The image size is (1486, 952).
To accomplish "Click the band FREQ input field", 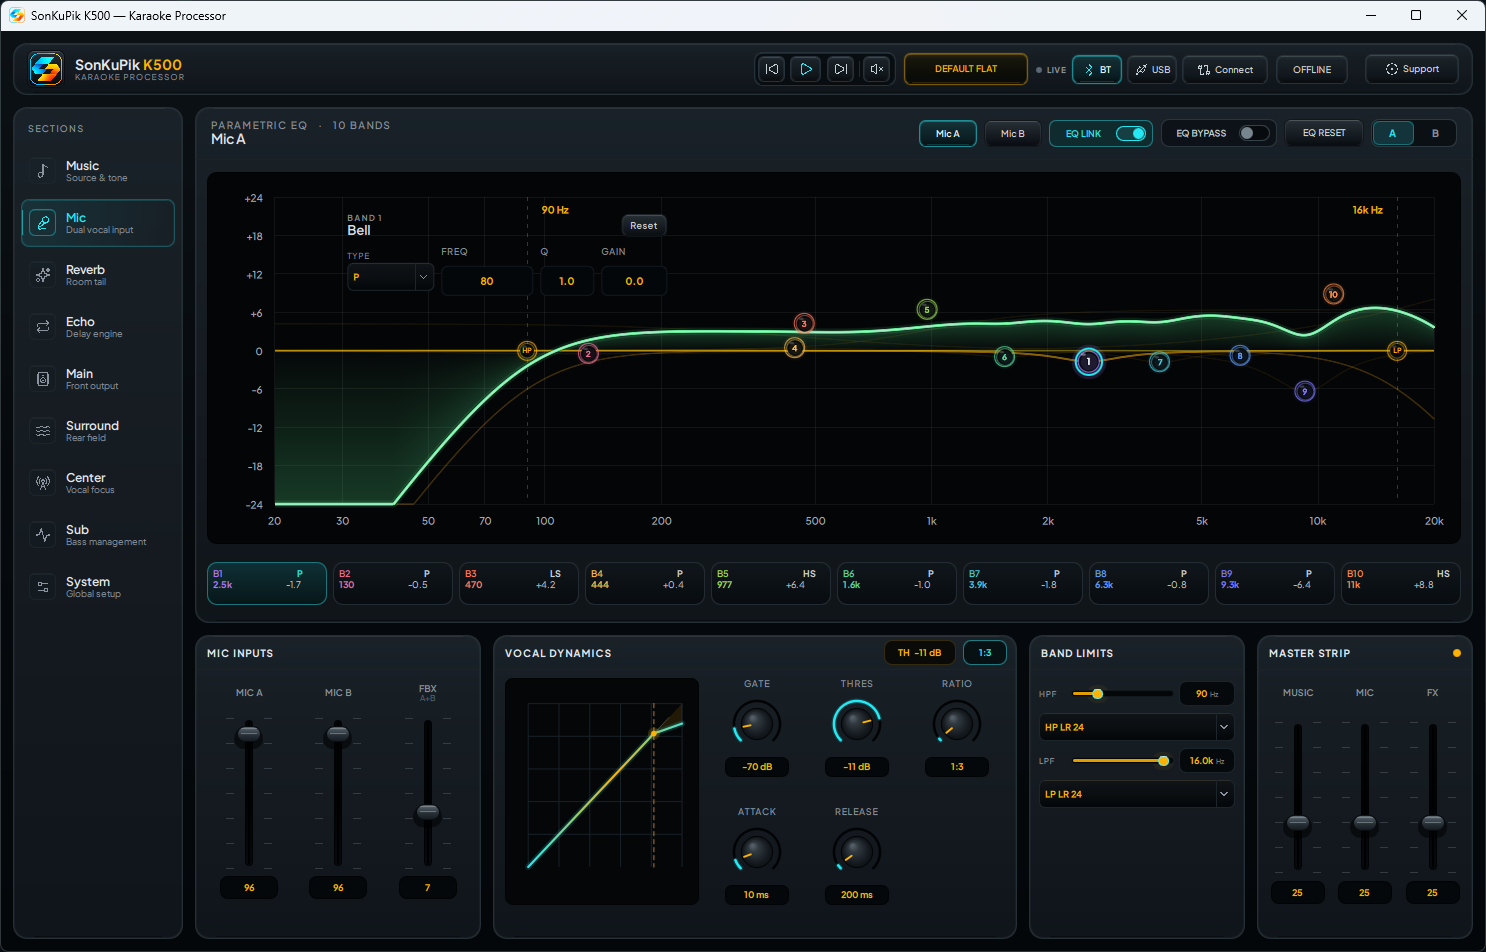I will 487,281.
